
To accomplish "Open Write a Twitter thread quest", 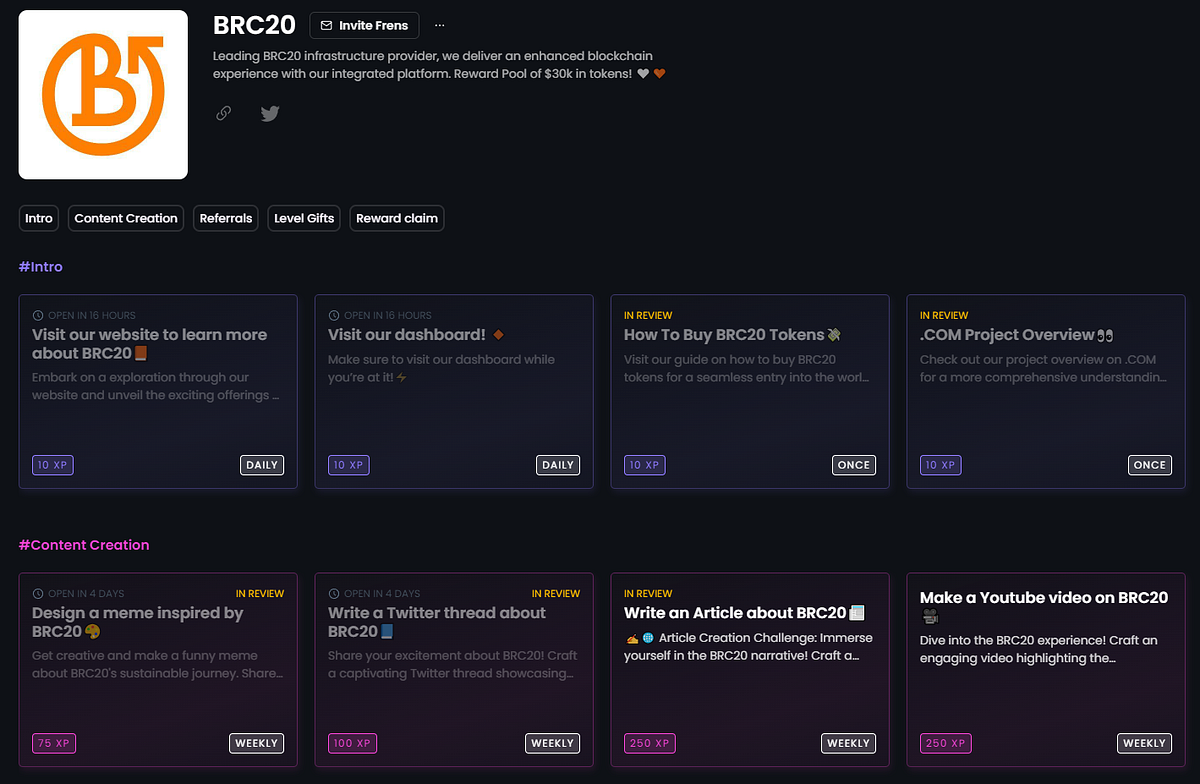I will [454, 669].
